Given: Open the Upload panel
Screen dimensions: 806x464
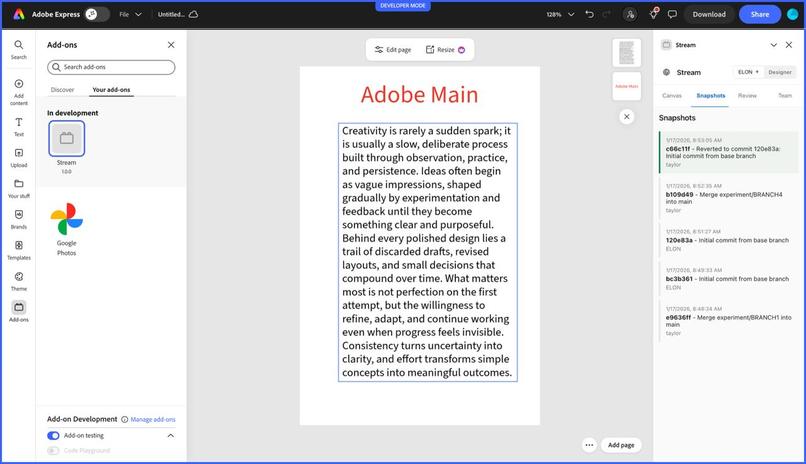Looking at the screenshot, I should click(19, 158).
